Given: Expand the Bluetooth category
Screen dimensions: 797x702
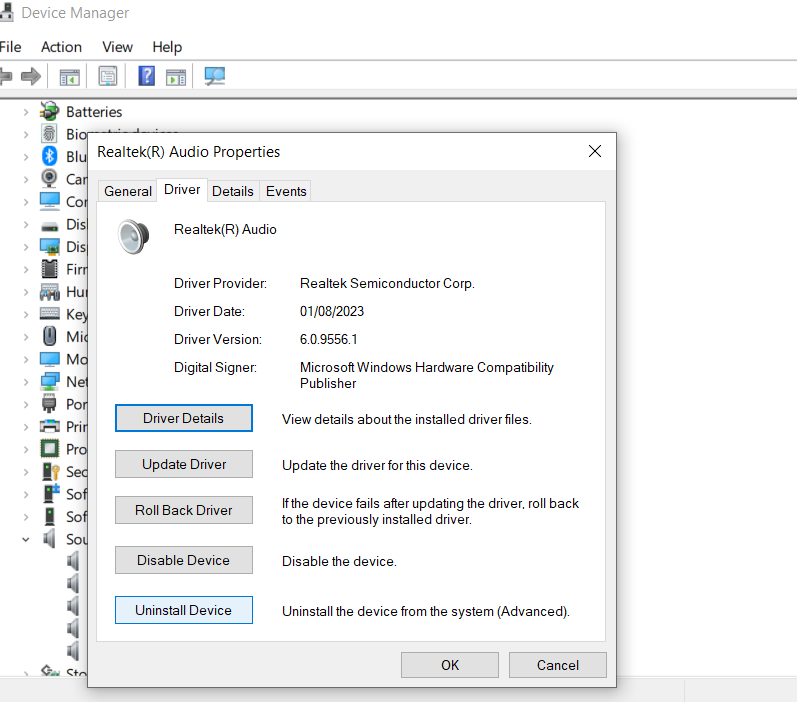Looking at the screenshot, I should pyautogui.click(x=25, y=157).
